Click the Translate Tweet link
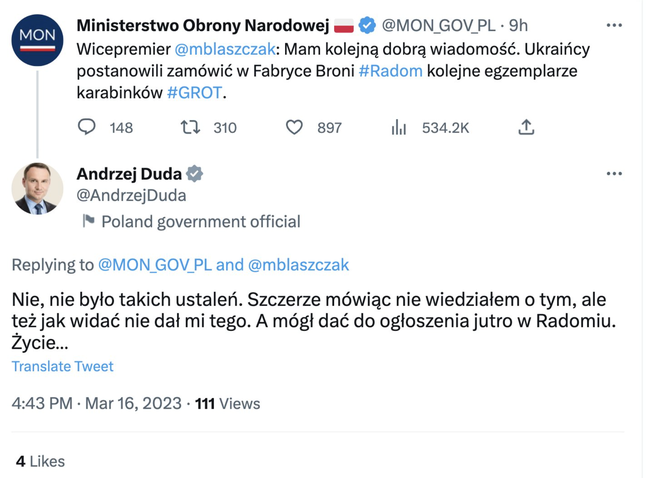The height and width of the screenshot is (478, 654). pyautogui.click(x=62, y=367)
